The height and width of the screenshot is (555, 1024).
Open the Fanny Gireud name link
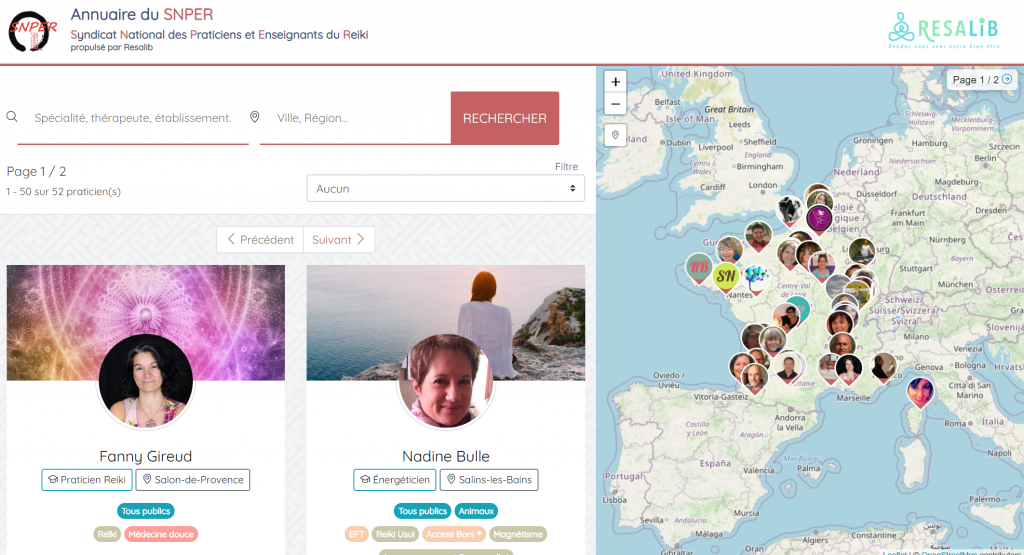pos(146,456)
